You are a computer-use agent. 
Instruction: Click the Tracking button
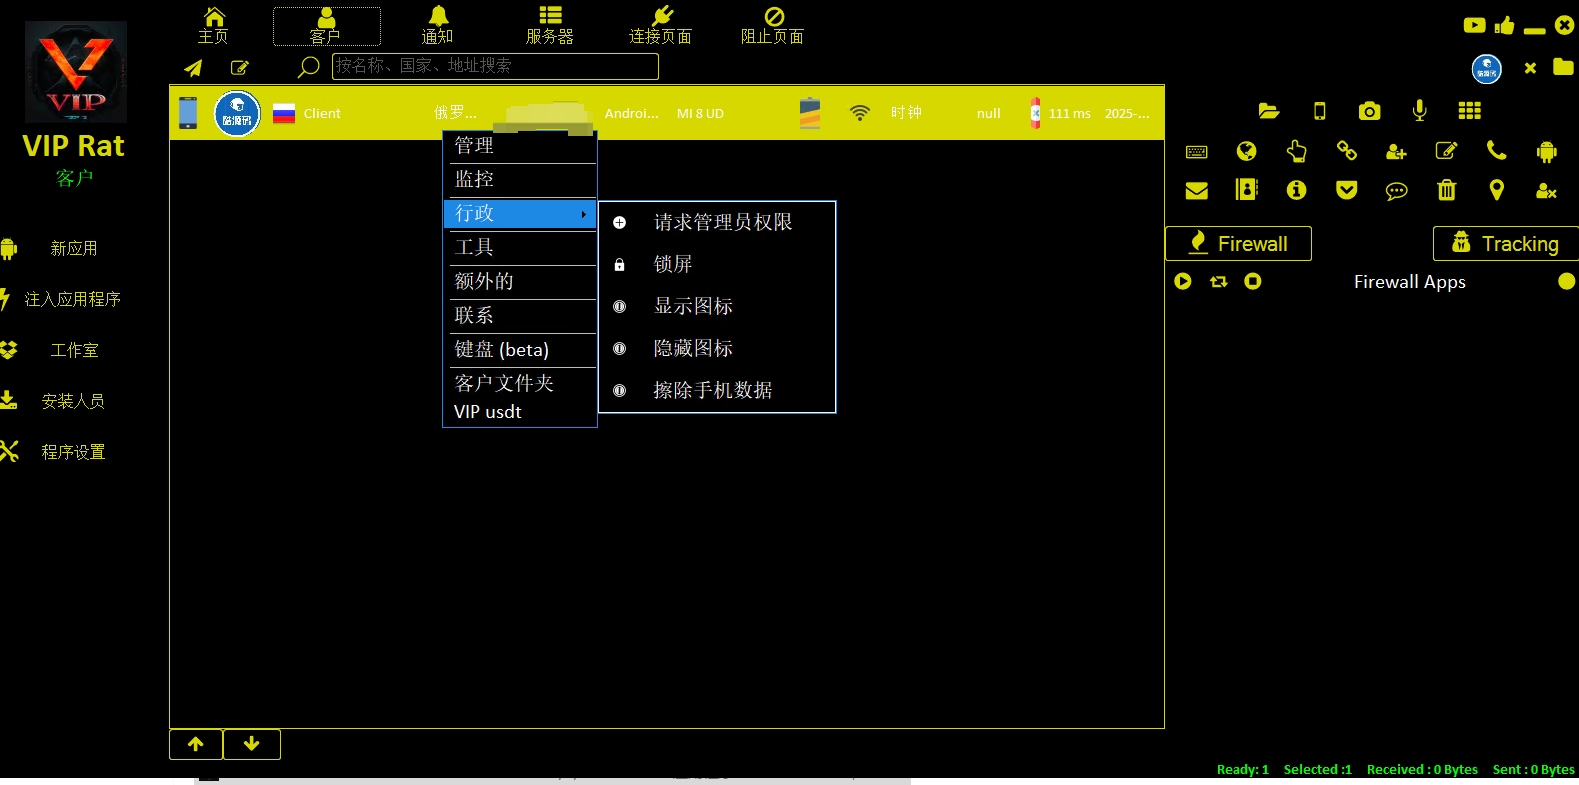[1506, 244]
